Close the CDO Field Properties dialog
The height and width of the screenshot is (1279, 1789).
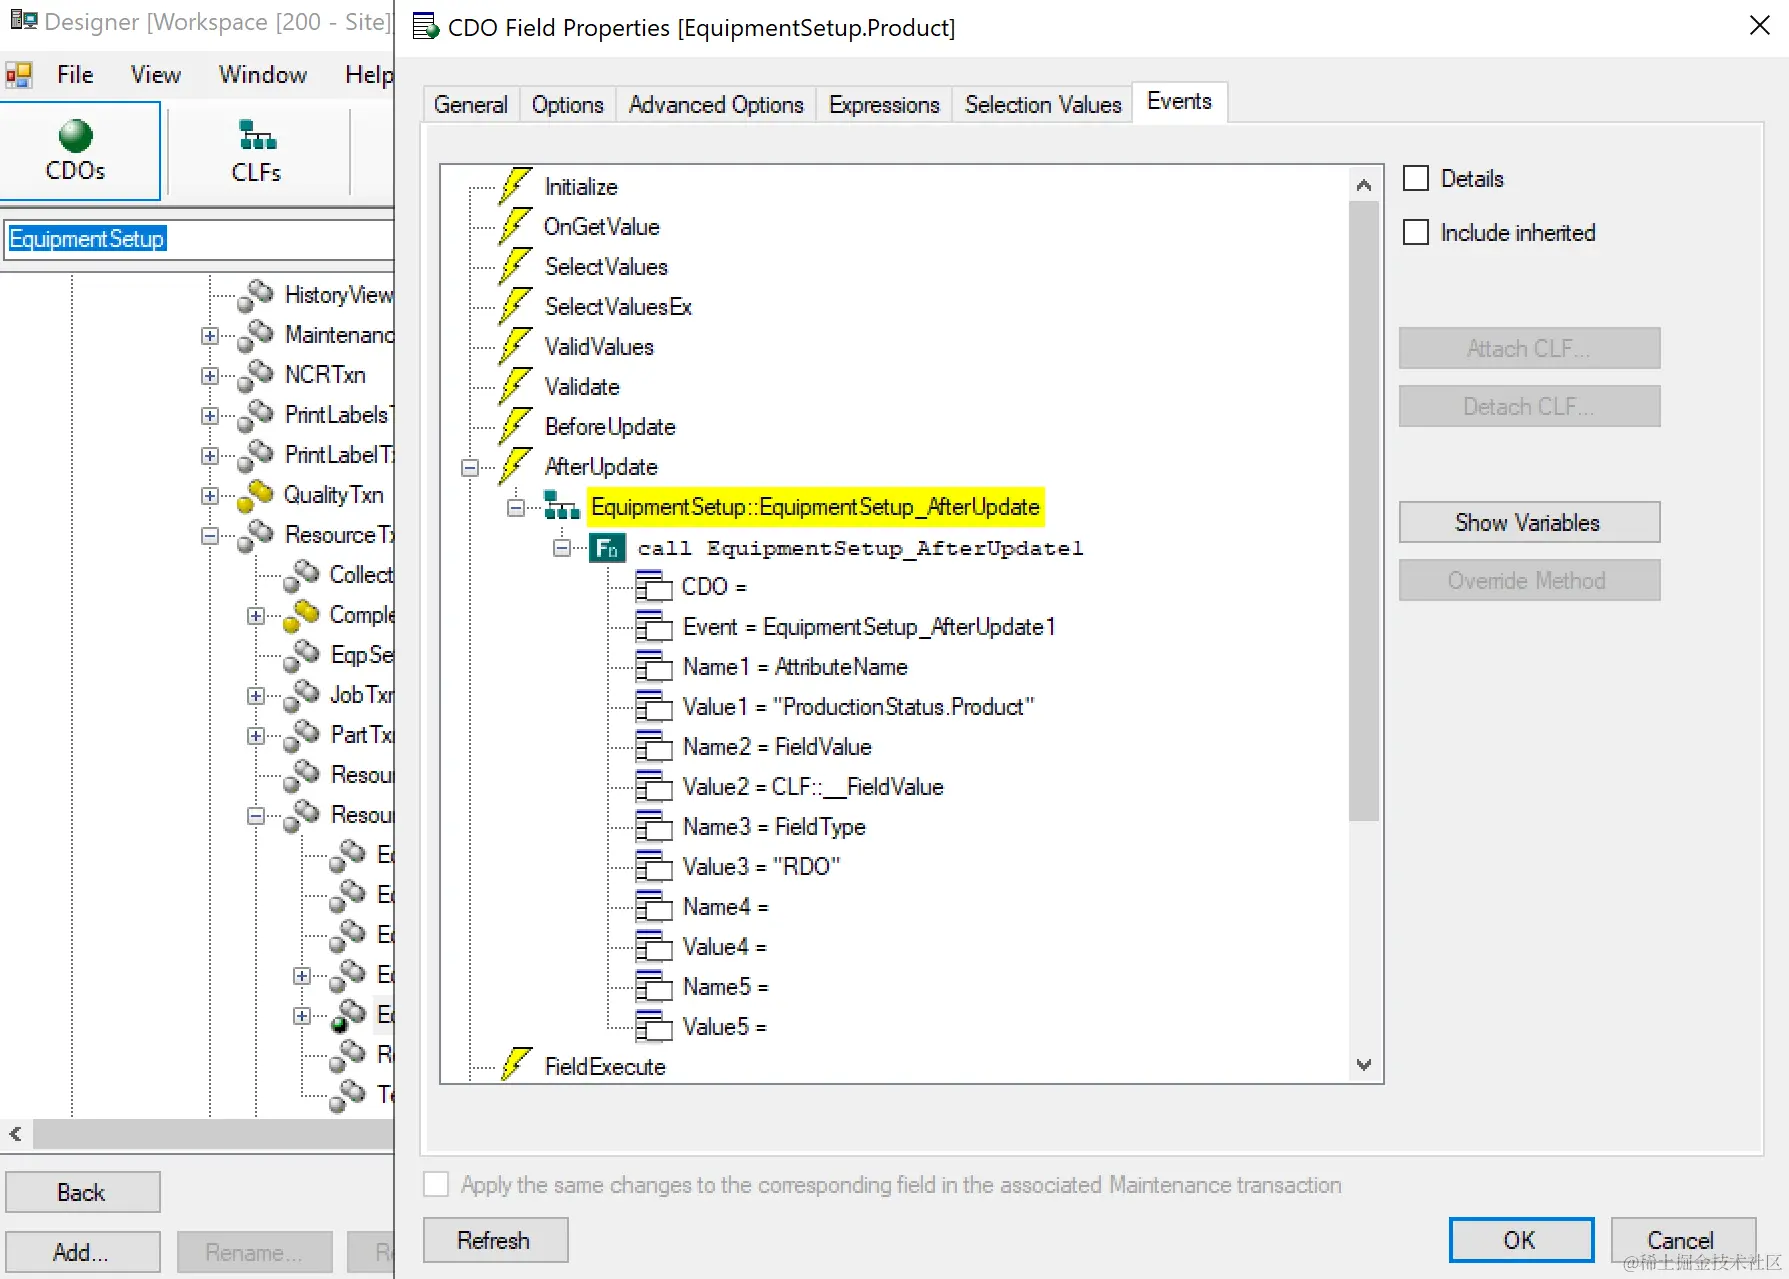coord(1760,26)
